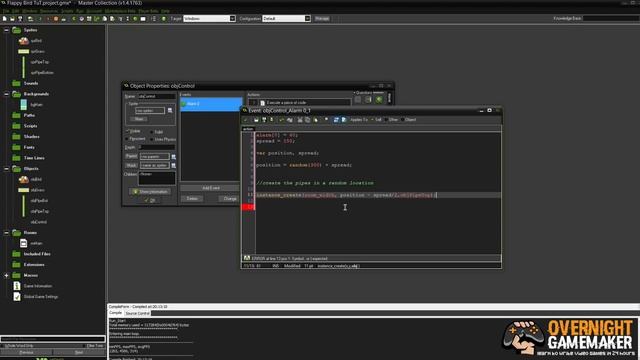Screen dimensions: 640x360
Task: Click the resource tree search field
Action: pyautogui.click(x=53, y=339)
